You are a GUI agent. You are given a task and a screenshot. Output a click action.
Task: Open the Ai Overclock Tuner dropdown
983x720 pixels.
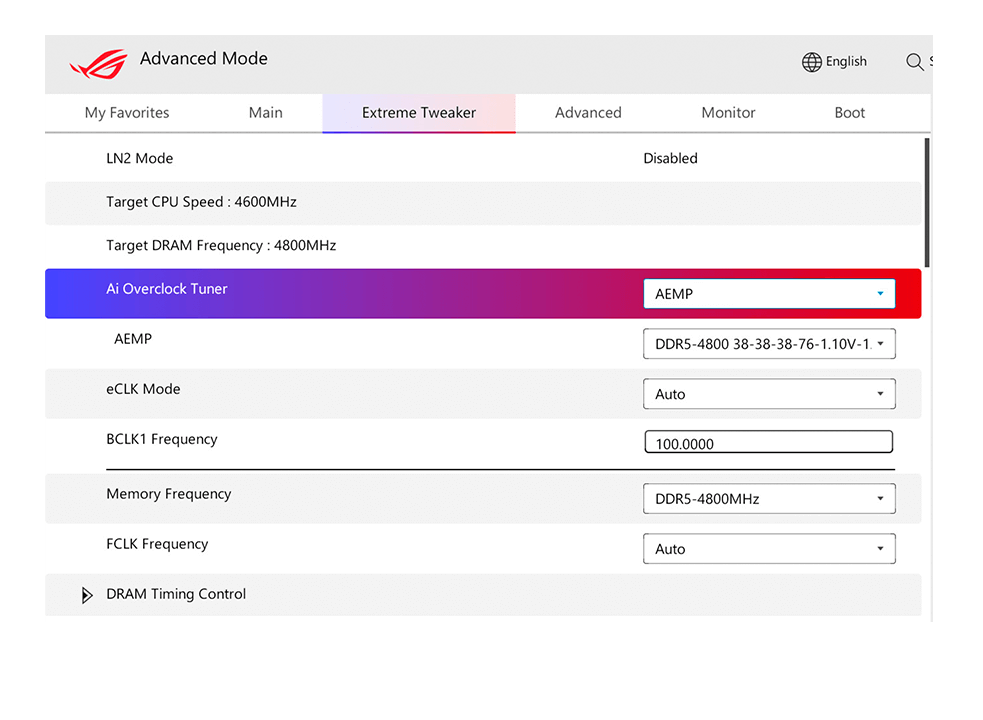pyautogui.click(x=768, y=294)
